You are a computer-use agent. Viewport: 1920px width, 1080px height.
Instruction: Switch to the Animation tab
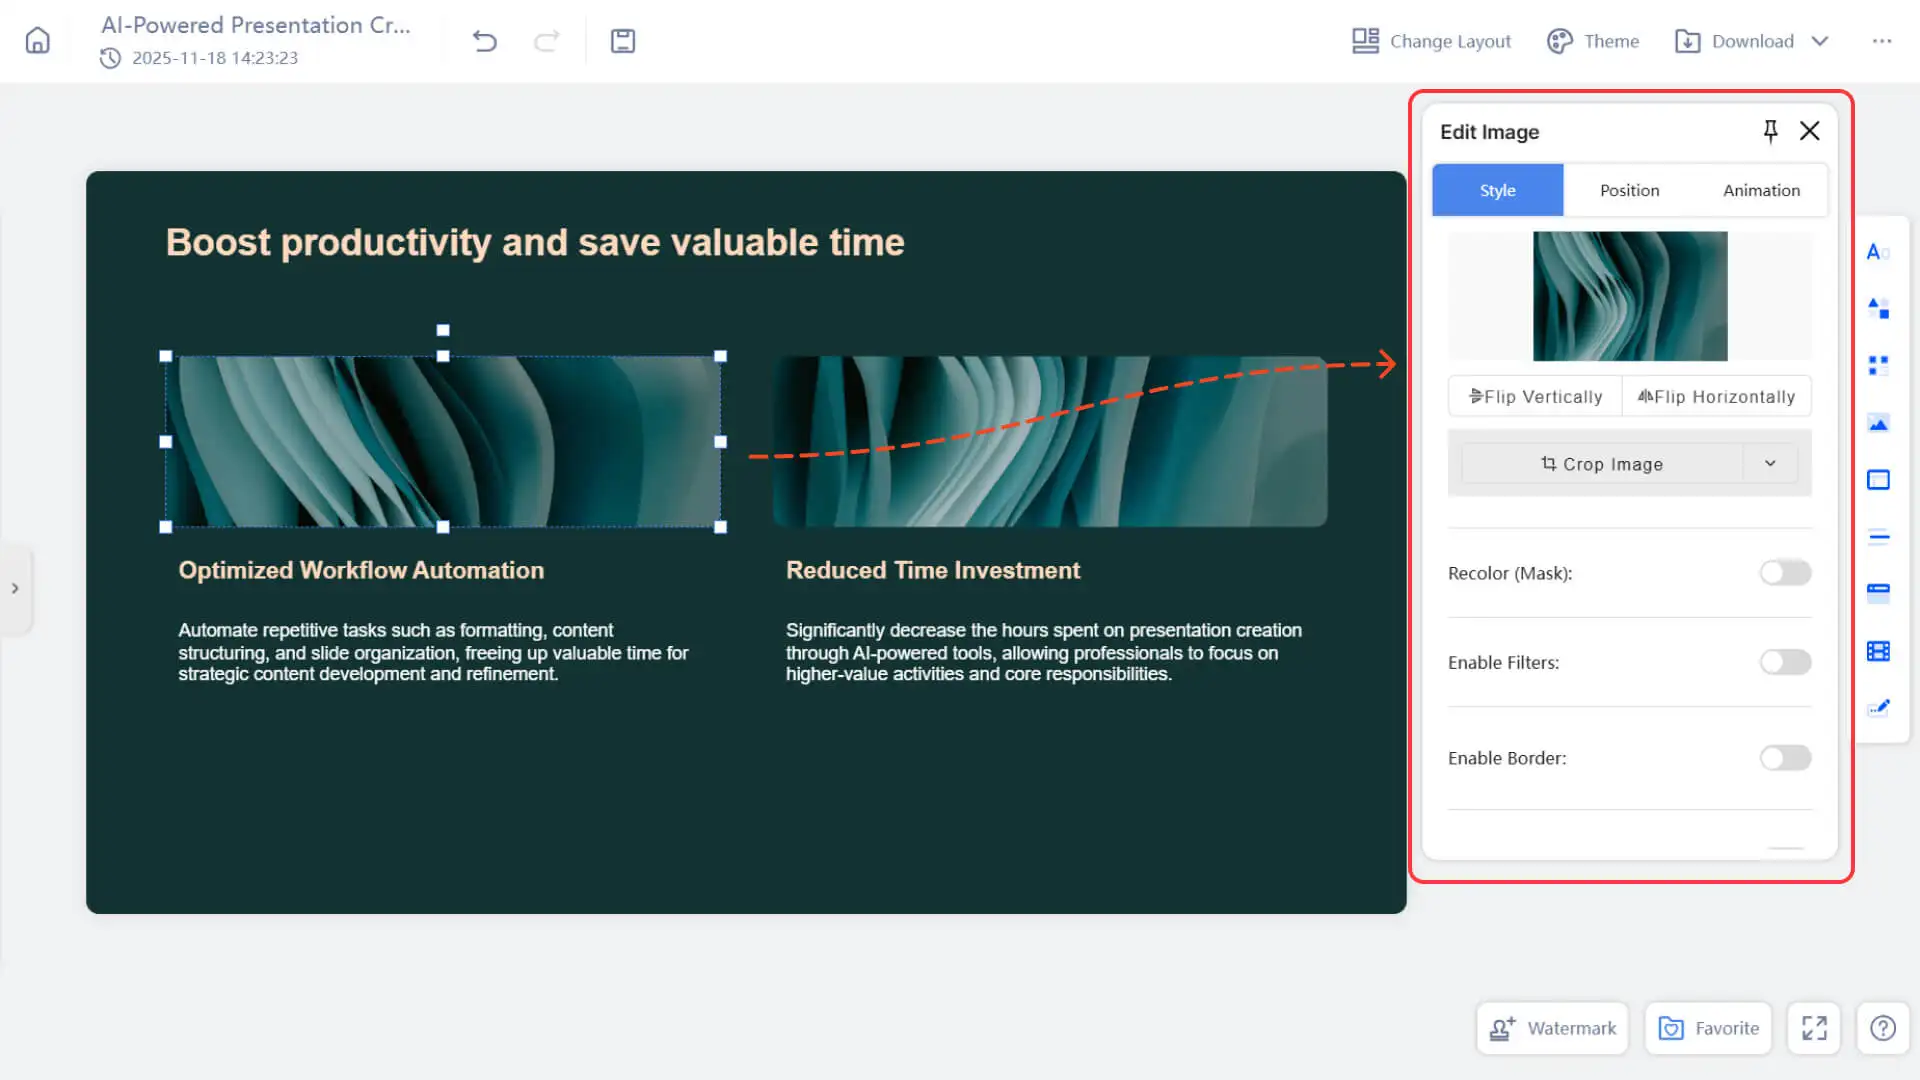1761,190
